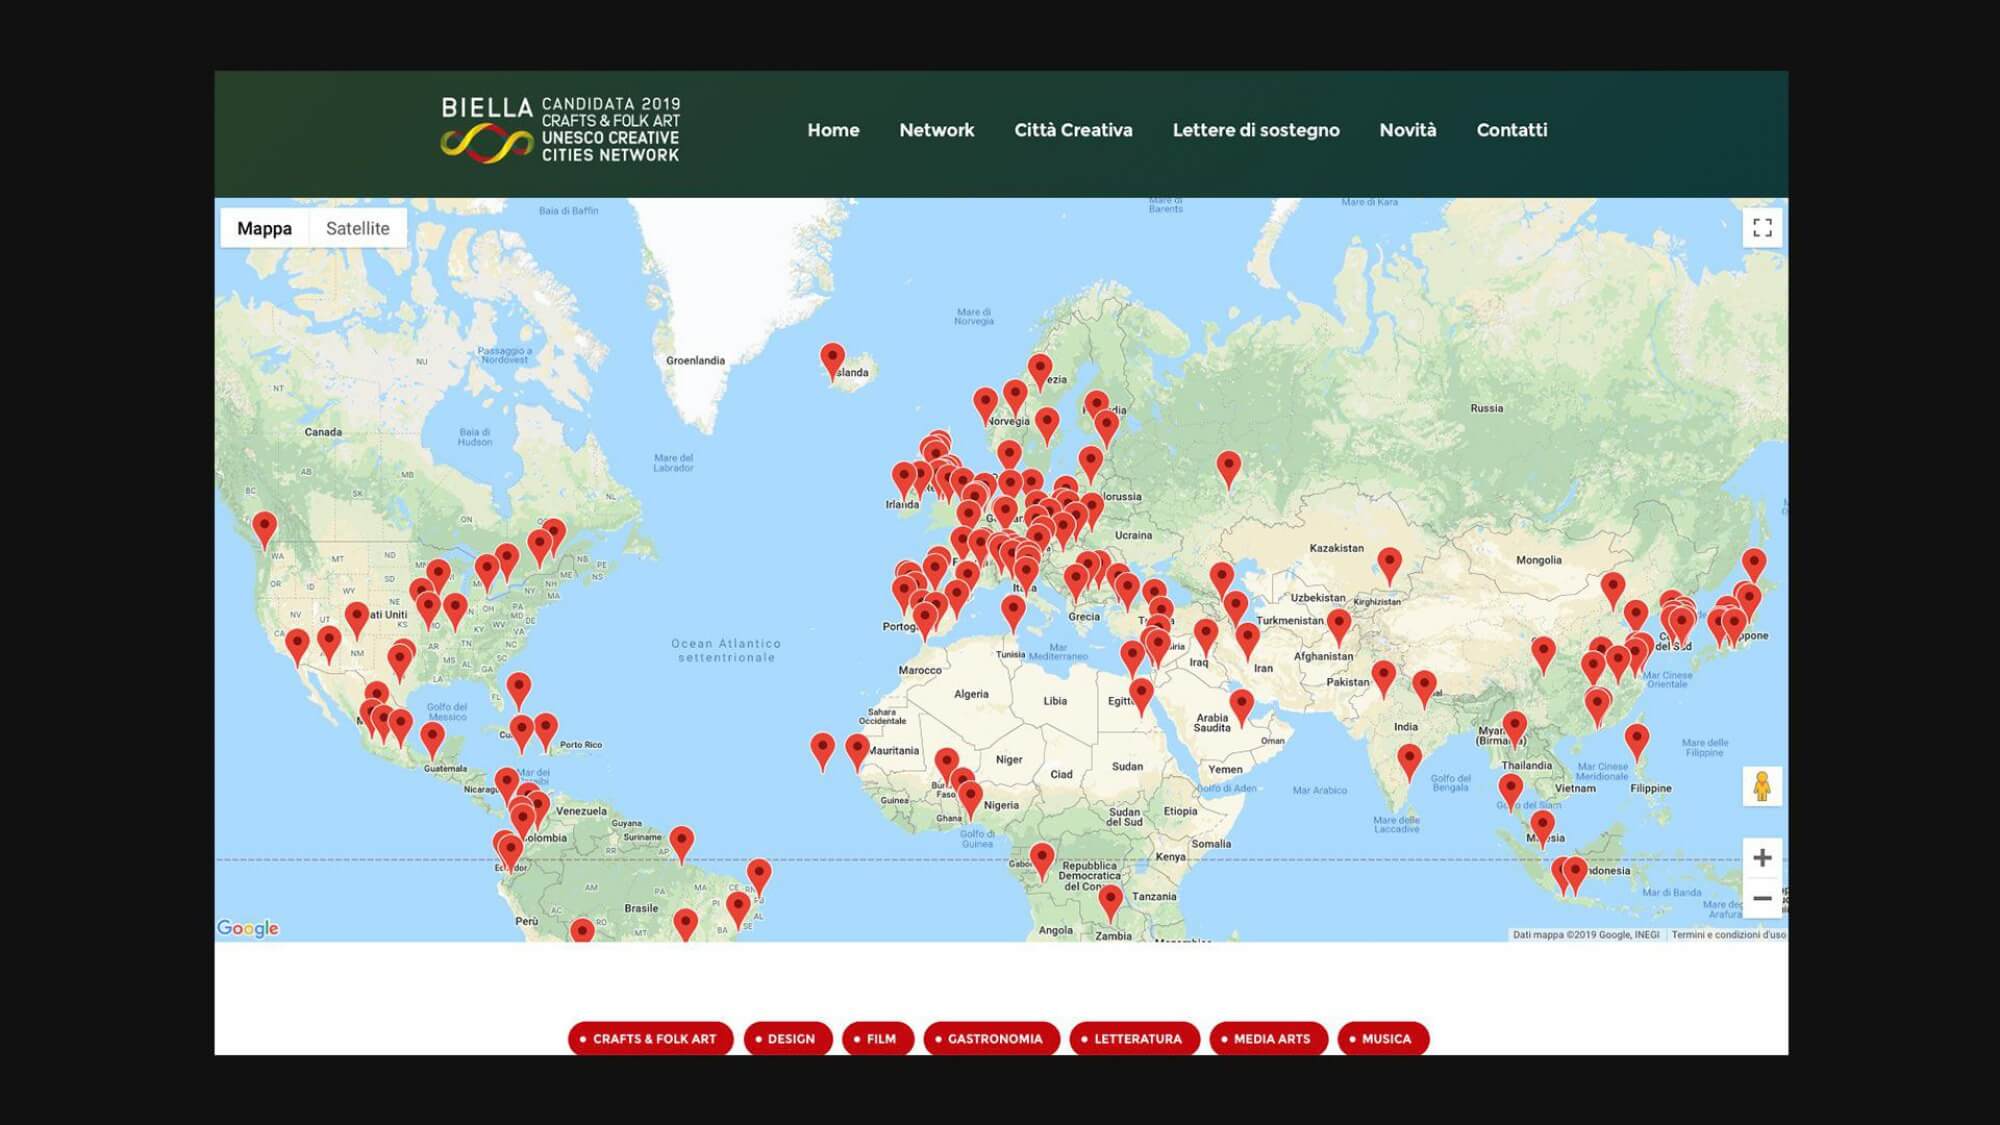
Task: Open Termini e condizioni d'uso link
Action: coord(1728,935)
